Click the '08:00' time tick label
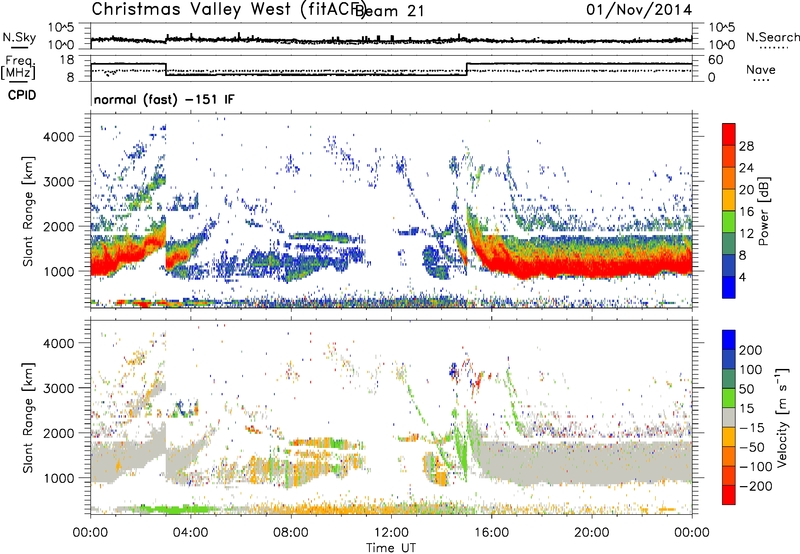This screenshot has height=554, width=800. pyautogui.click(x=290, y=533)
